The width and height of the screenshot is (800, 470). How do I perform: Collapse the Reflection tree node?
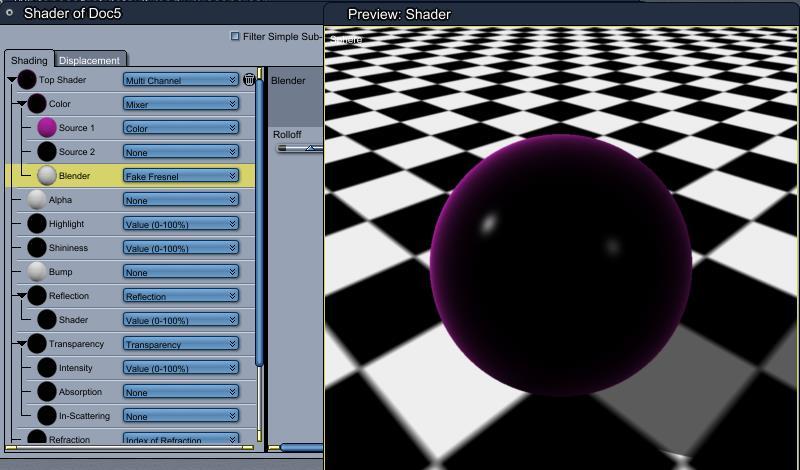click(21, 296)
